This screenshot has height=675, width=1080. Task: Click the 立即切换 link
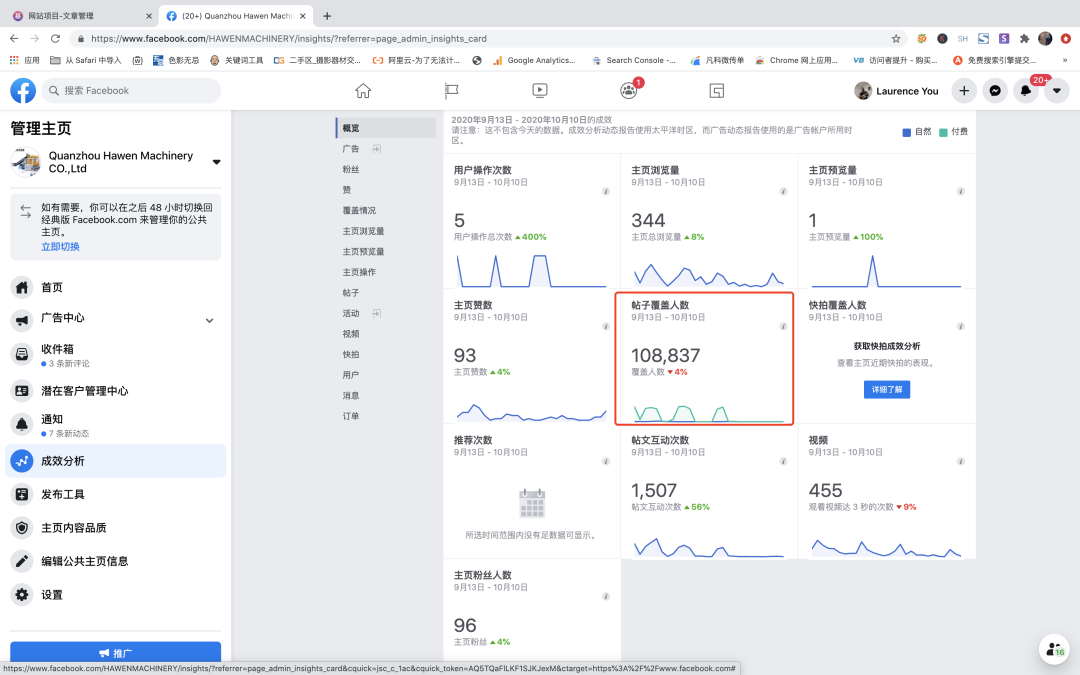tap(61, 247)
